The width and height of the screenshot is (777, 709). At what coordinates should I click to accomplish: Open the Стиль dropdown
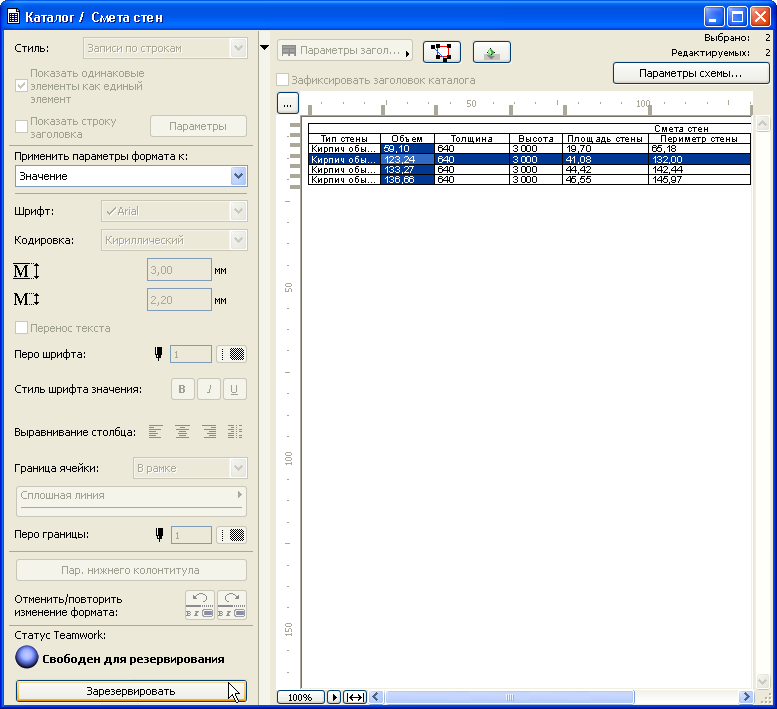point(165,48)
